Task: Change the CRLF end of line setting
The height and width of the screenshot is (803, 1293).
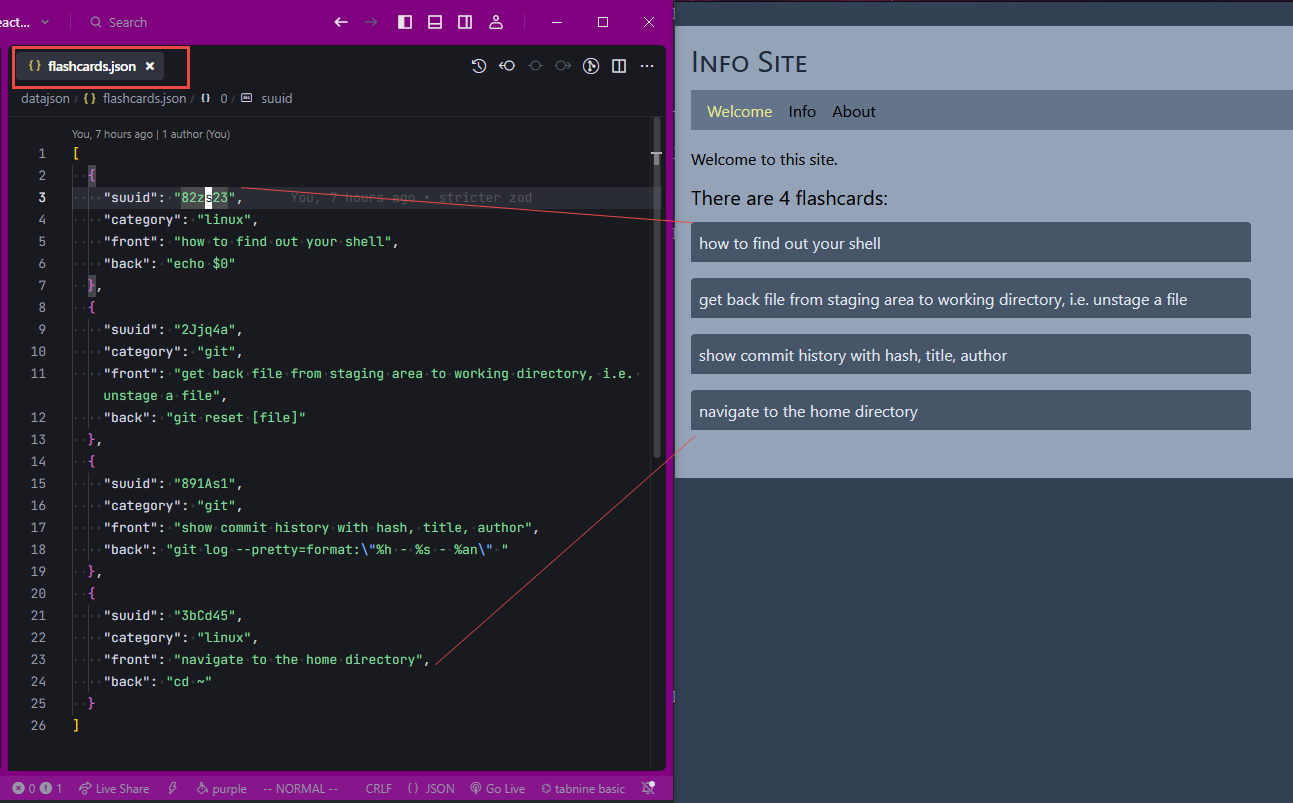Action: [x=379, y=789]
